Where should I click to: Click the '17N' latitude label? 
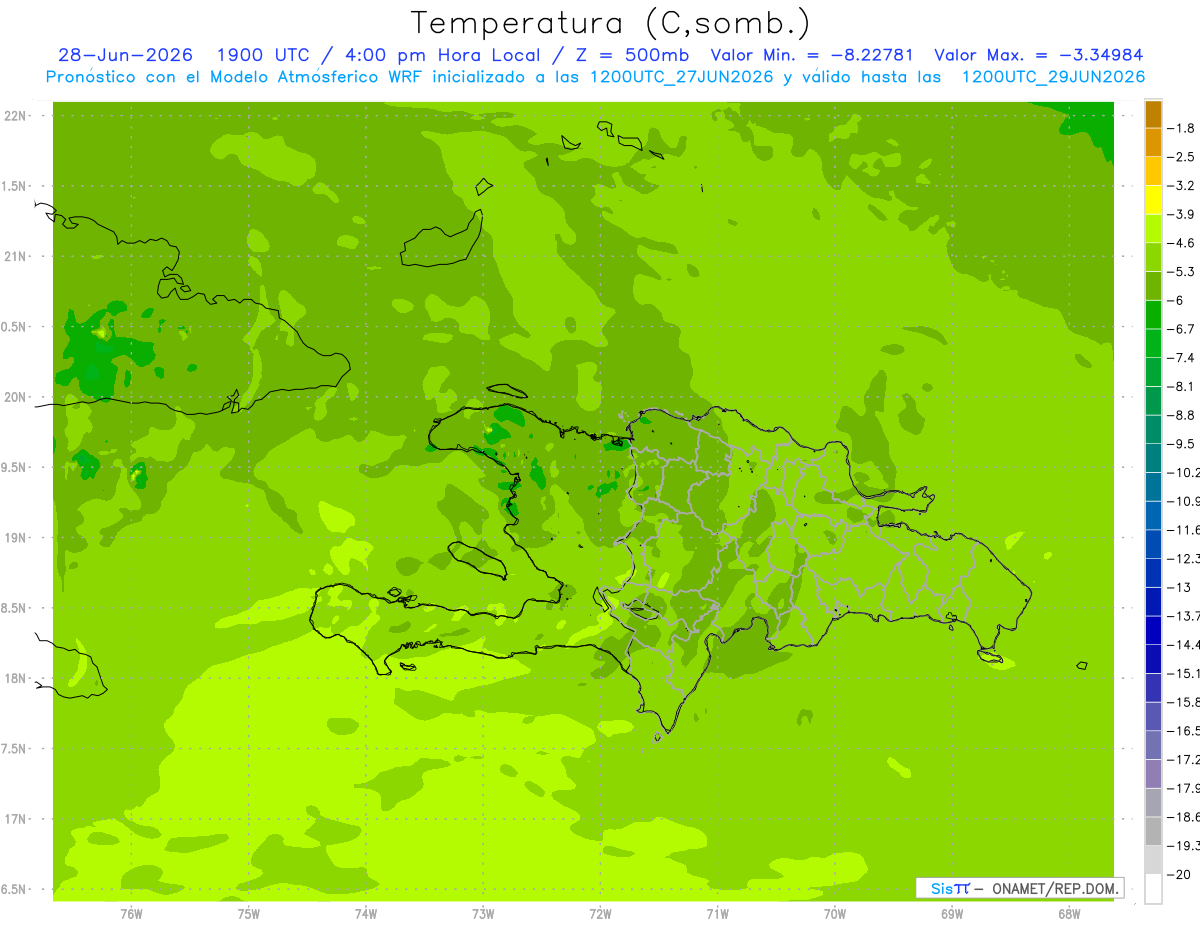tap(17, 819)
